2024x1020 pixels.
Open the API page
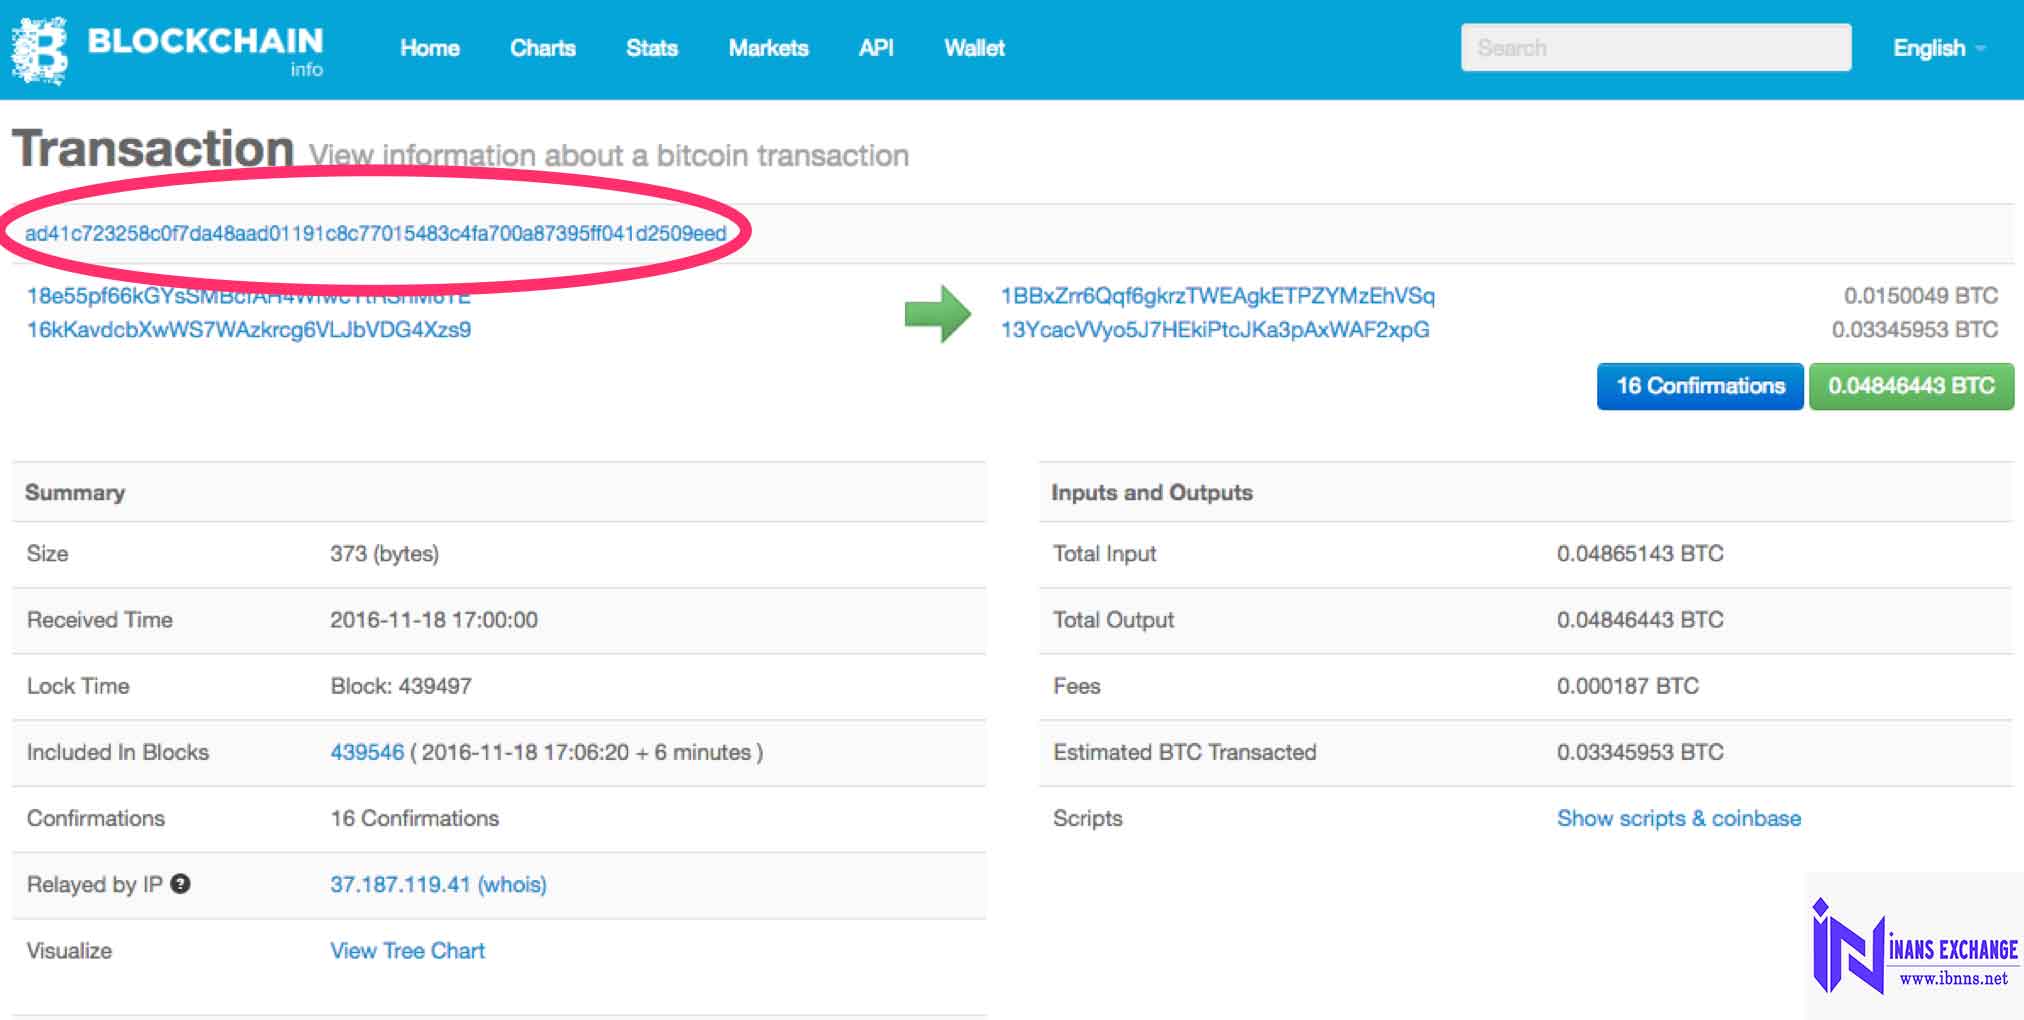(x=876, y=48)
